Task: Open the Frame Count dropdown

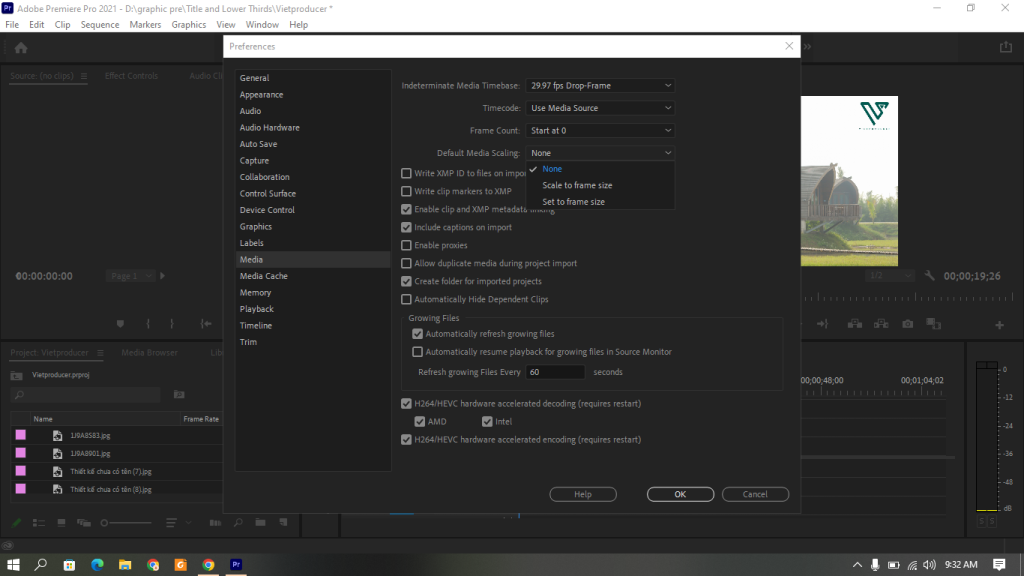Action: [600, 130]
